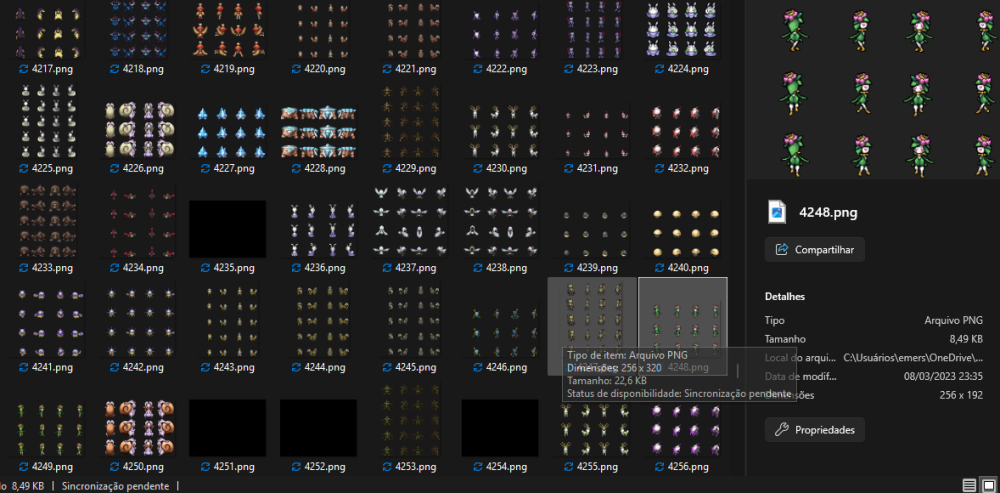Click 'Sincronização pendente' in the status bar
The image size is (1000, 493).
pos(115,486)
